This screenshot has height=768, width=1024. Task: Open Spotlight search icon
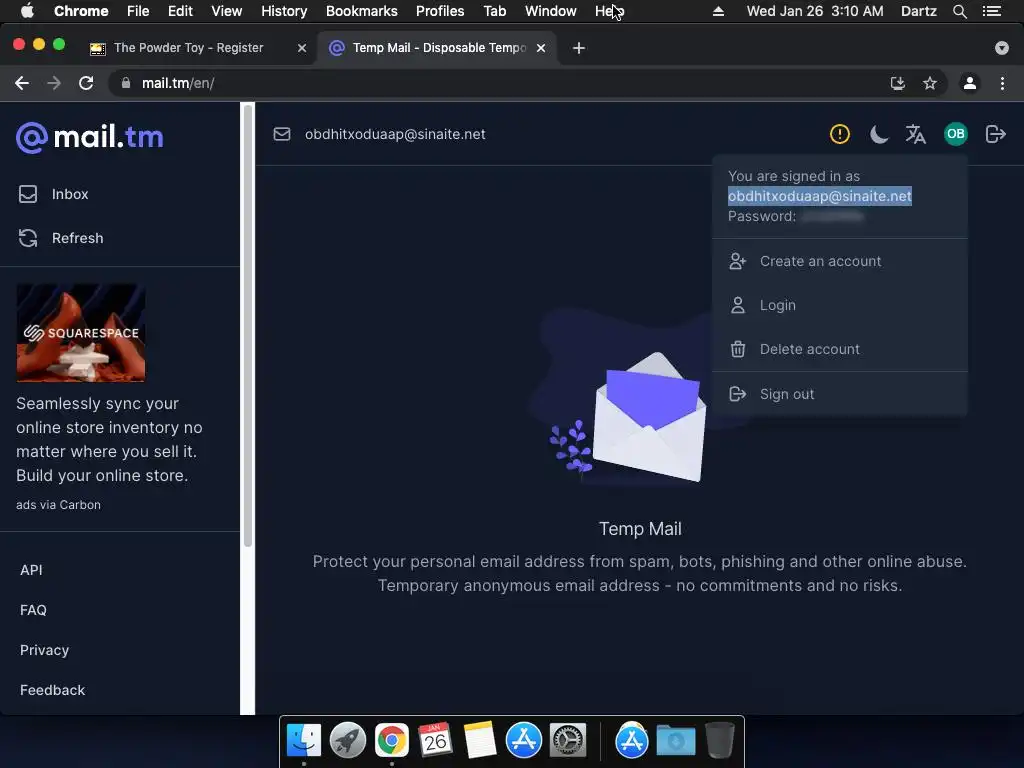[x=959, y=11]
